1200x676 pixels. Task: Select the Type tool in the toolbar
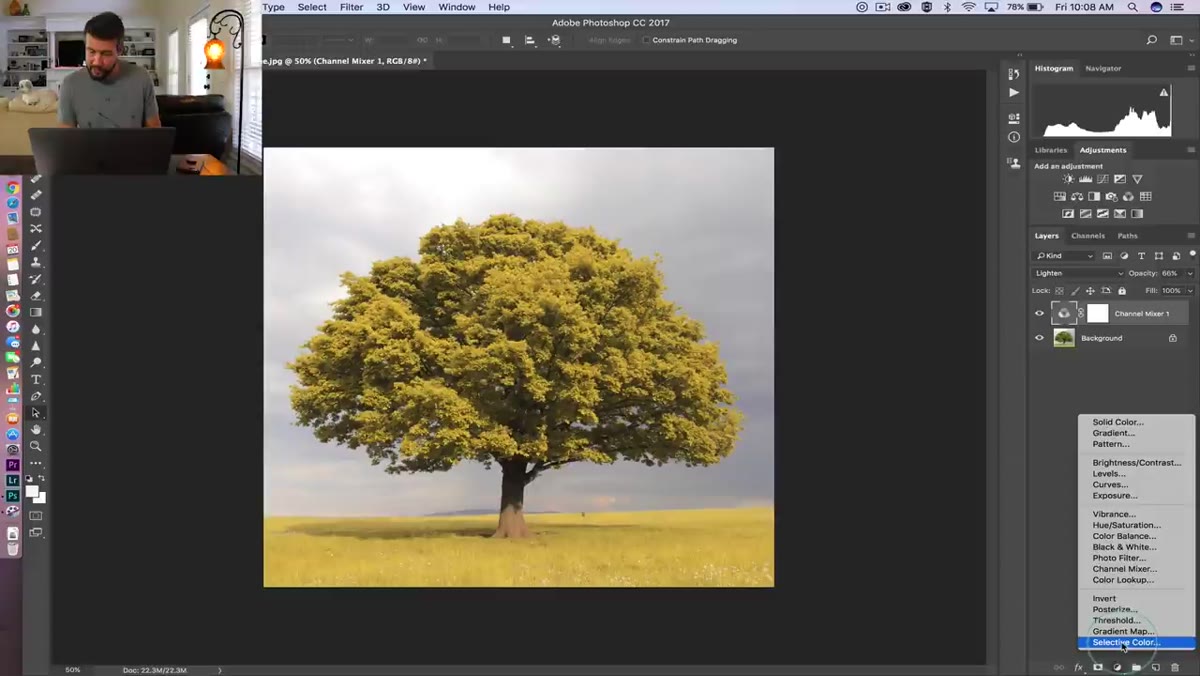point(36,379)
